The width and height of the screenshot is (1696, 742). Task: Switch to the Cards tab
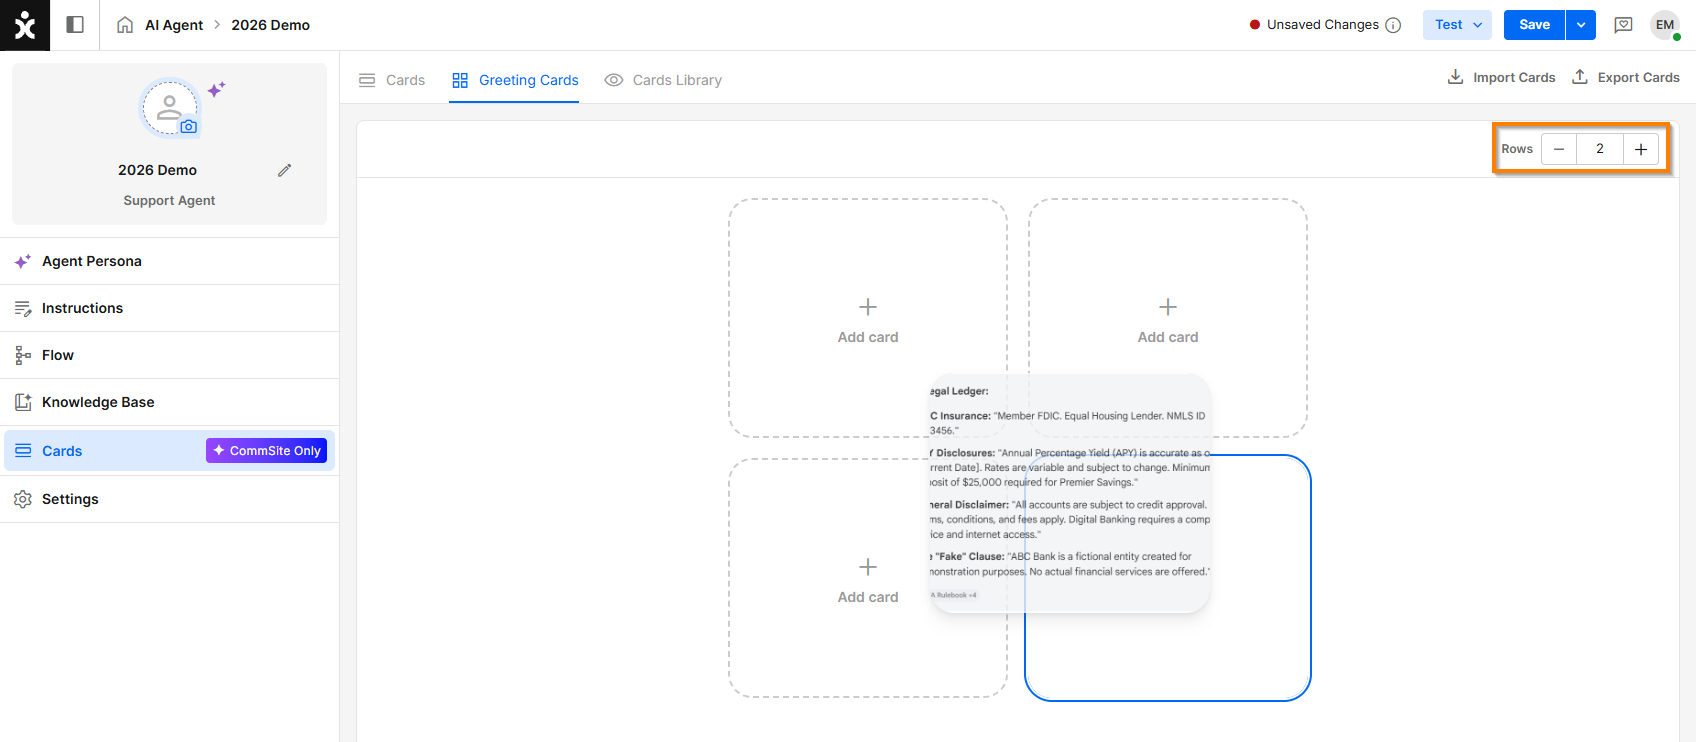pos(392,80)
